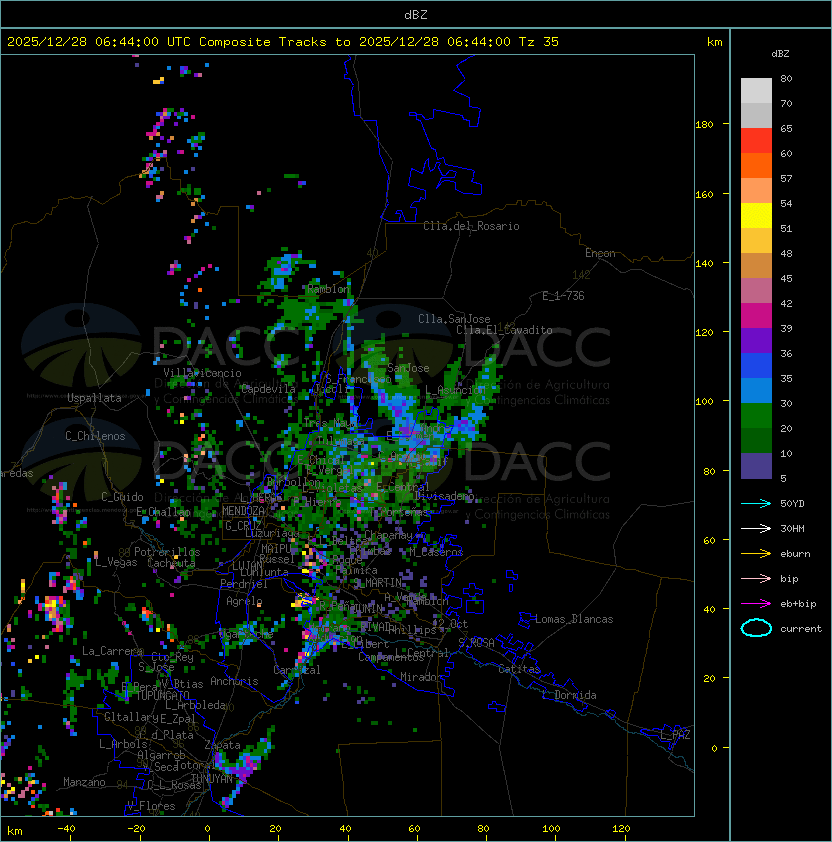Click the white 30HM arrow icon
The width and height of the screenshot is (832, 842).
pos(756,528)
